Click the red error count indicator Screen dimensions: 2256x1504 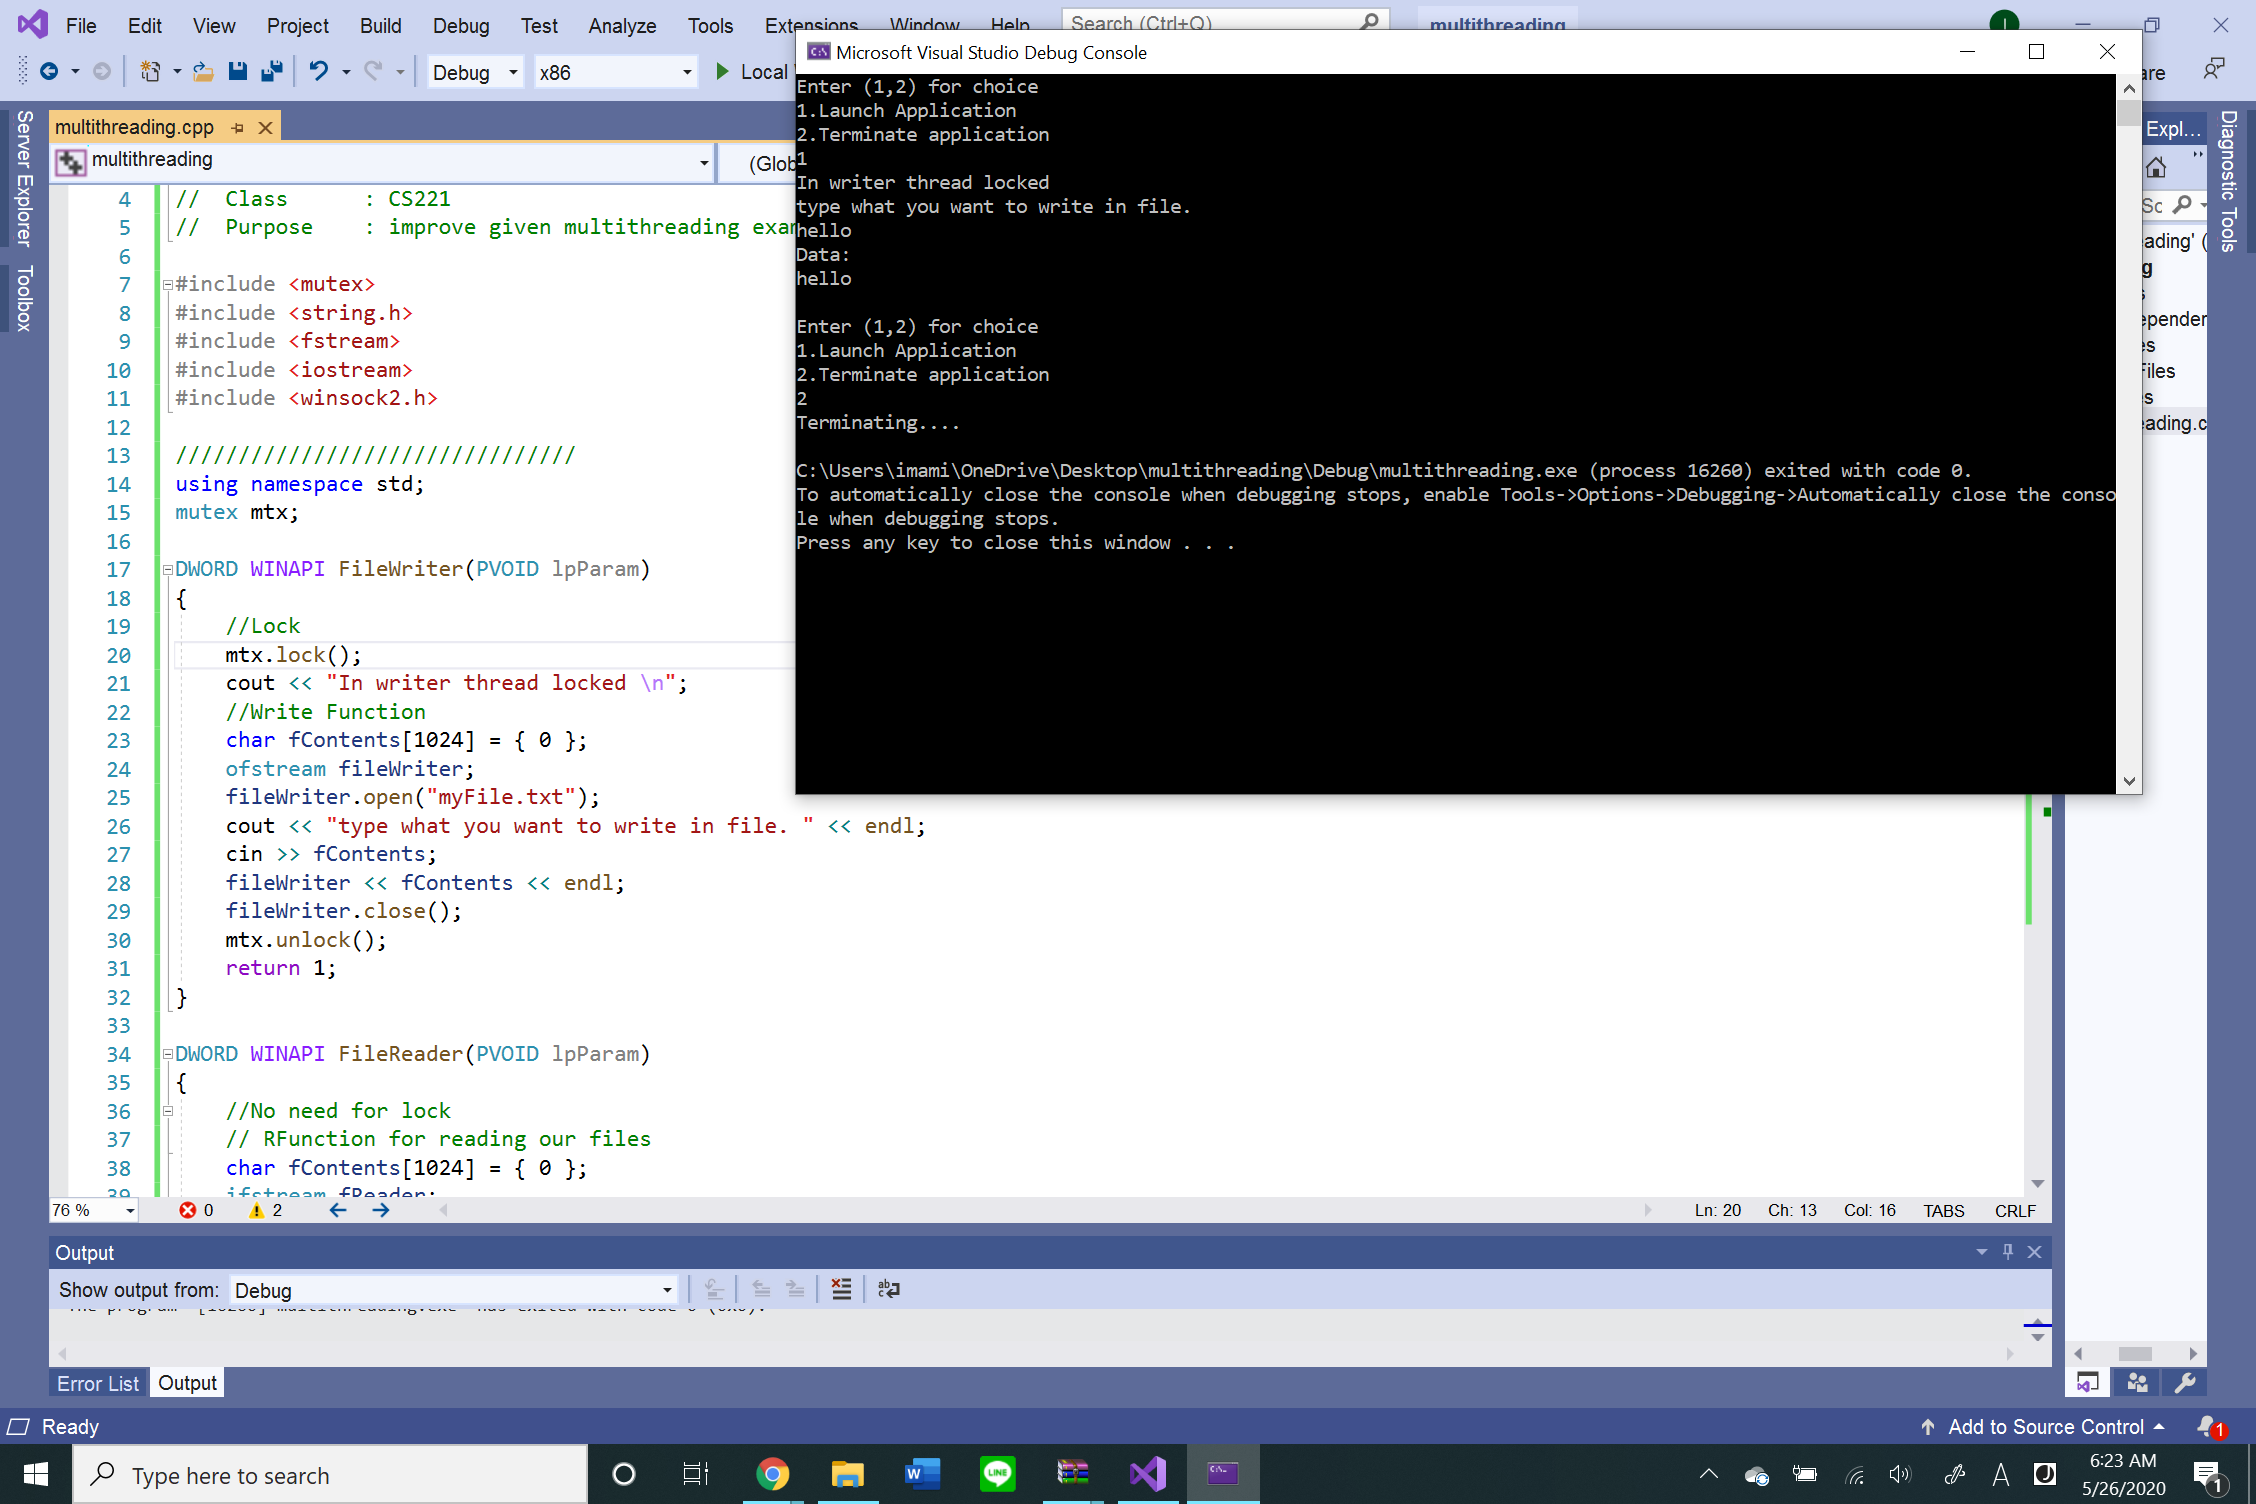(196, 1210)
